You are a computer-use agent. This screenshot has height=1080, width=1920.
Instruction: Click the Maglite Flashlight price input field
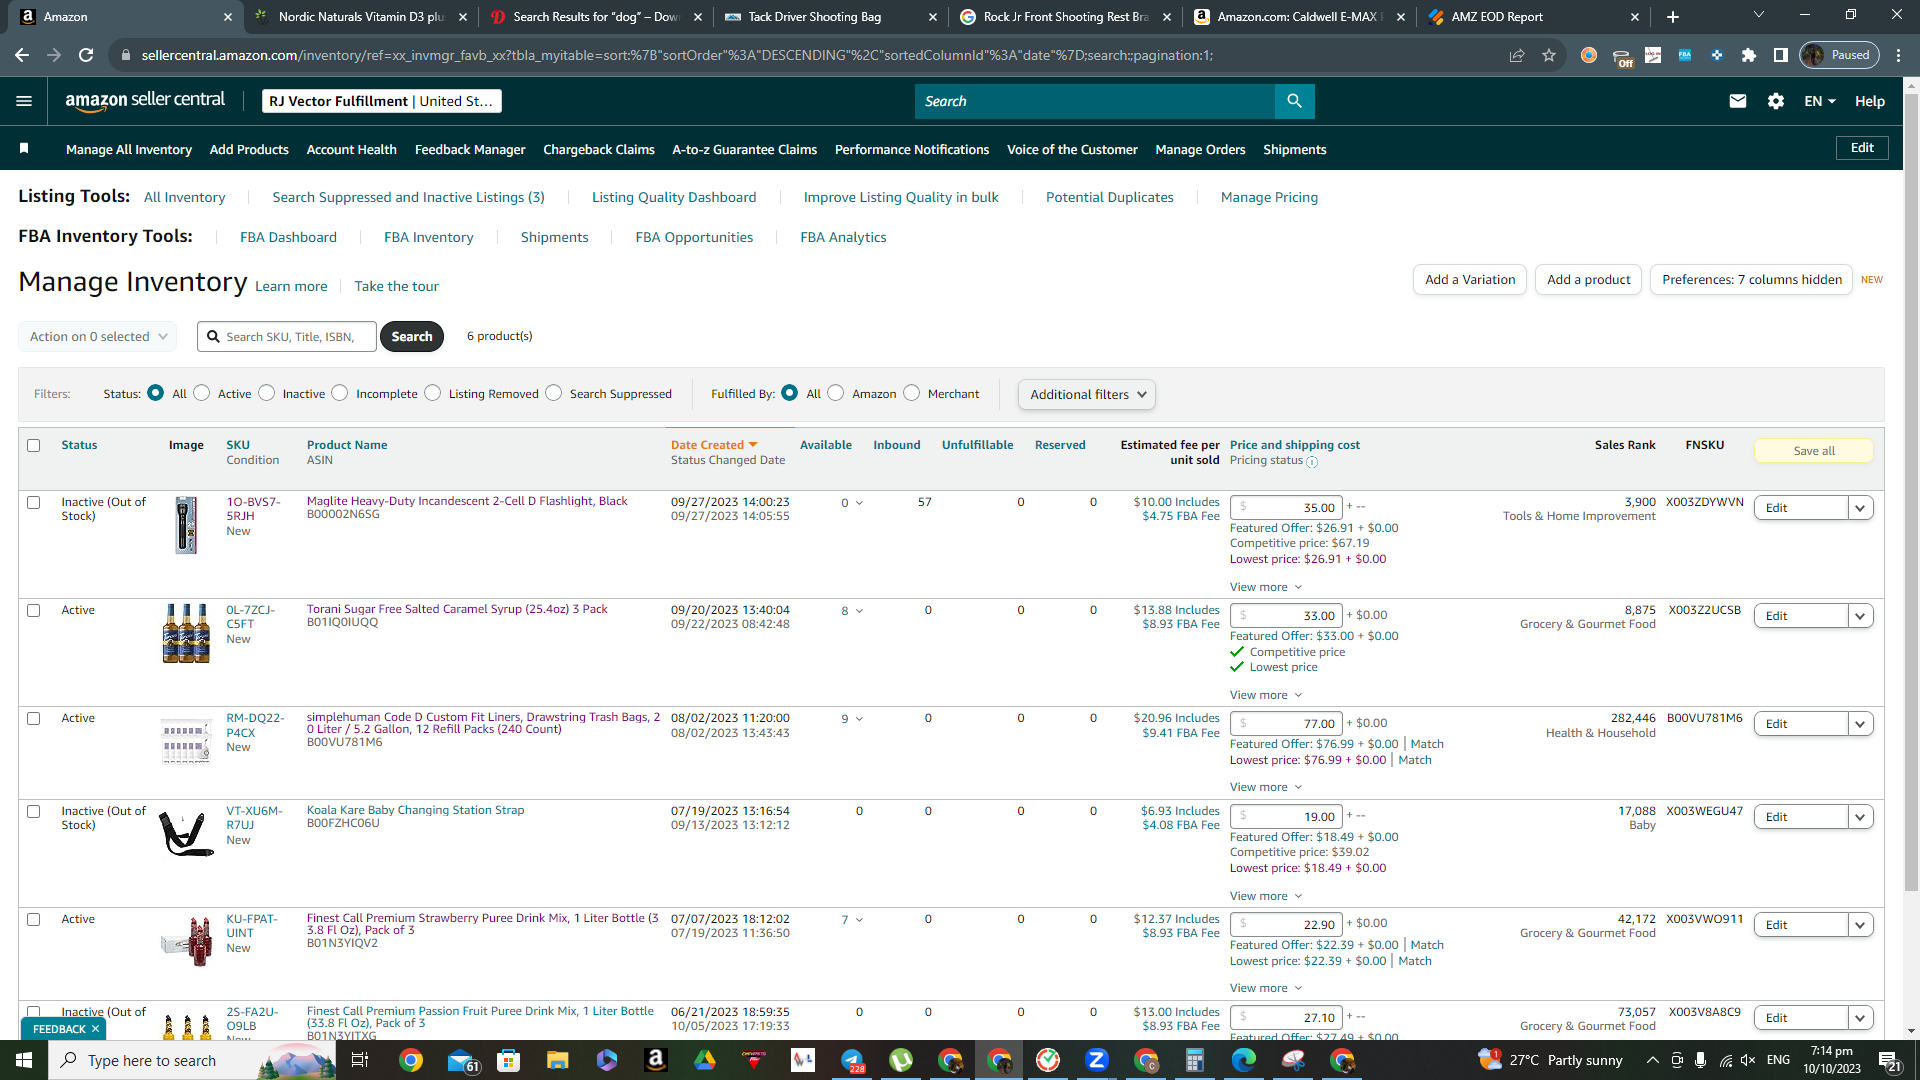tap(1286, 508)
